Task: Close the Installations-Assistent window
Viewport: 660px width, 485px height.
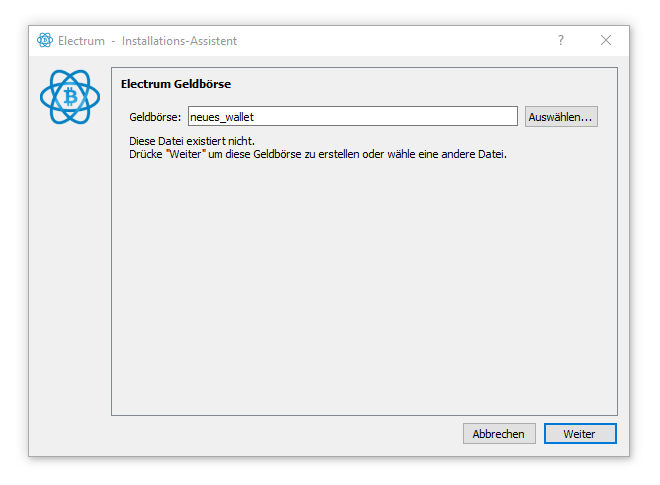Action: (x=606, y=40)
